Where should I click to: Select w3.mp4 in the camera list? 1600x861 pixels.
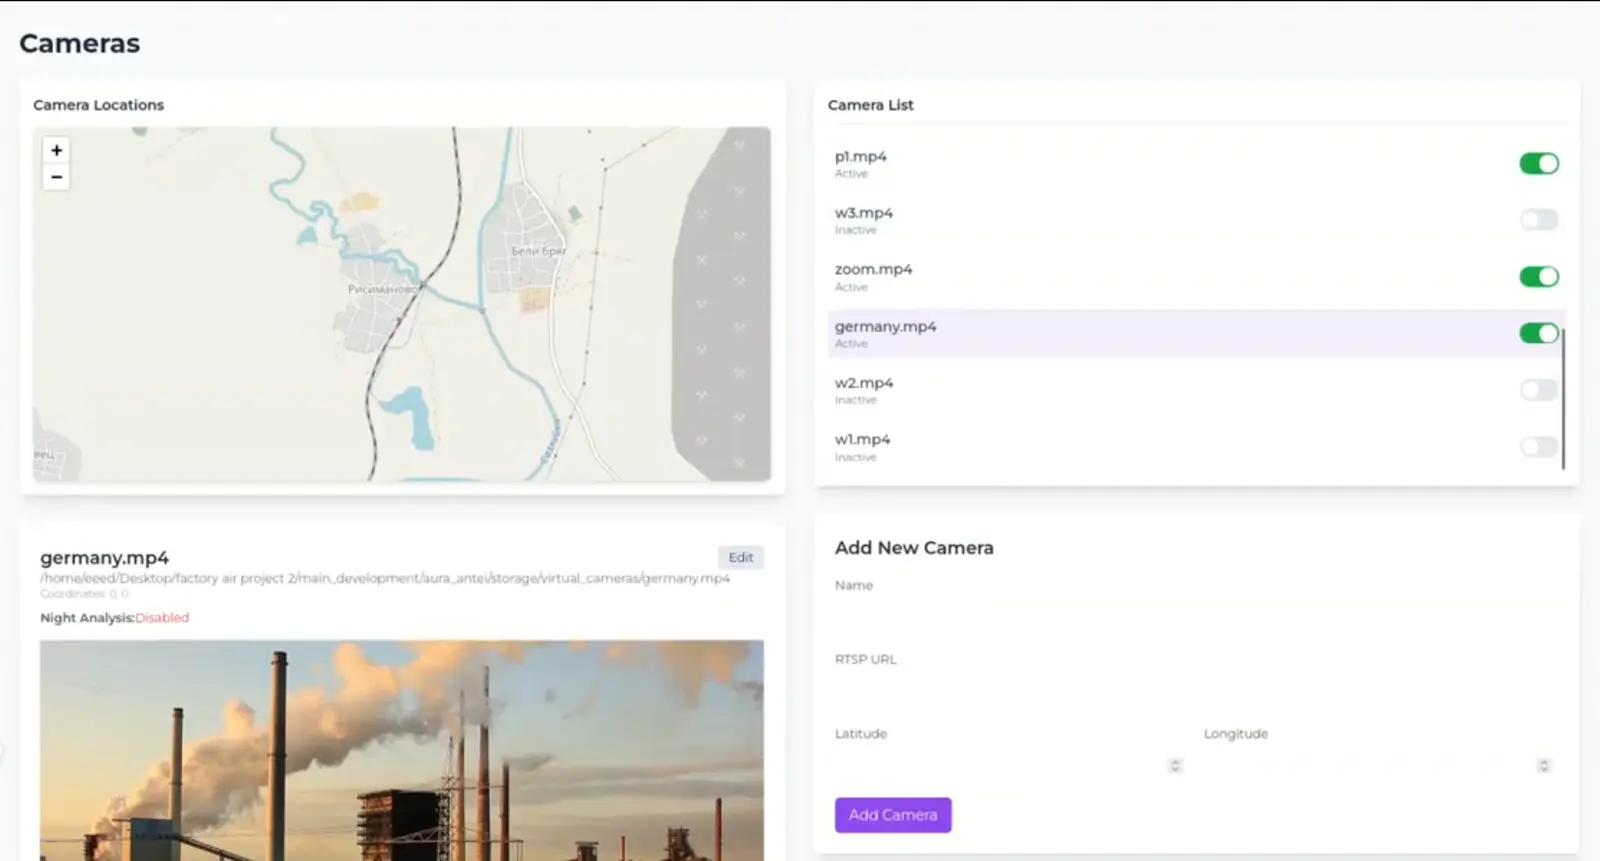click(x=1196, y=220)
